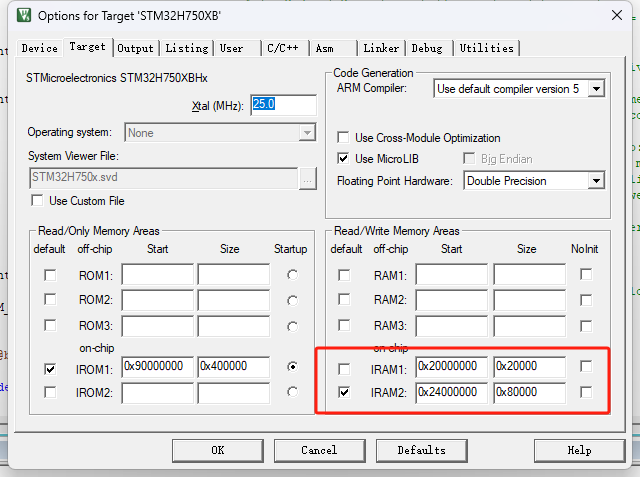Browse for System Viewer File with ellipsis button
This screenshot has height=477, width=640.
tap(308, 178)
